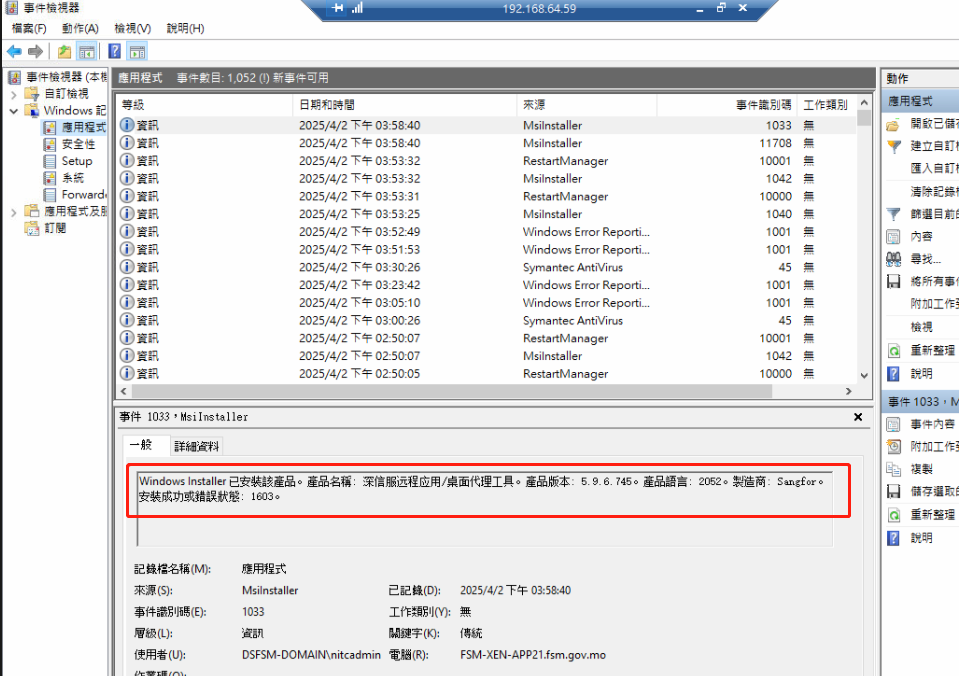Open 事件內容 in the actions pane
The height and width of the screenshot is (676, 959).
[x=891, y=425]
